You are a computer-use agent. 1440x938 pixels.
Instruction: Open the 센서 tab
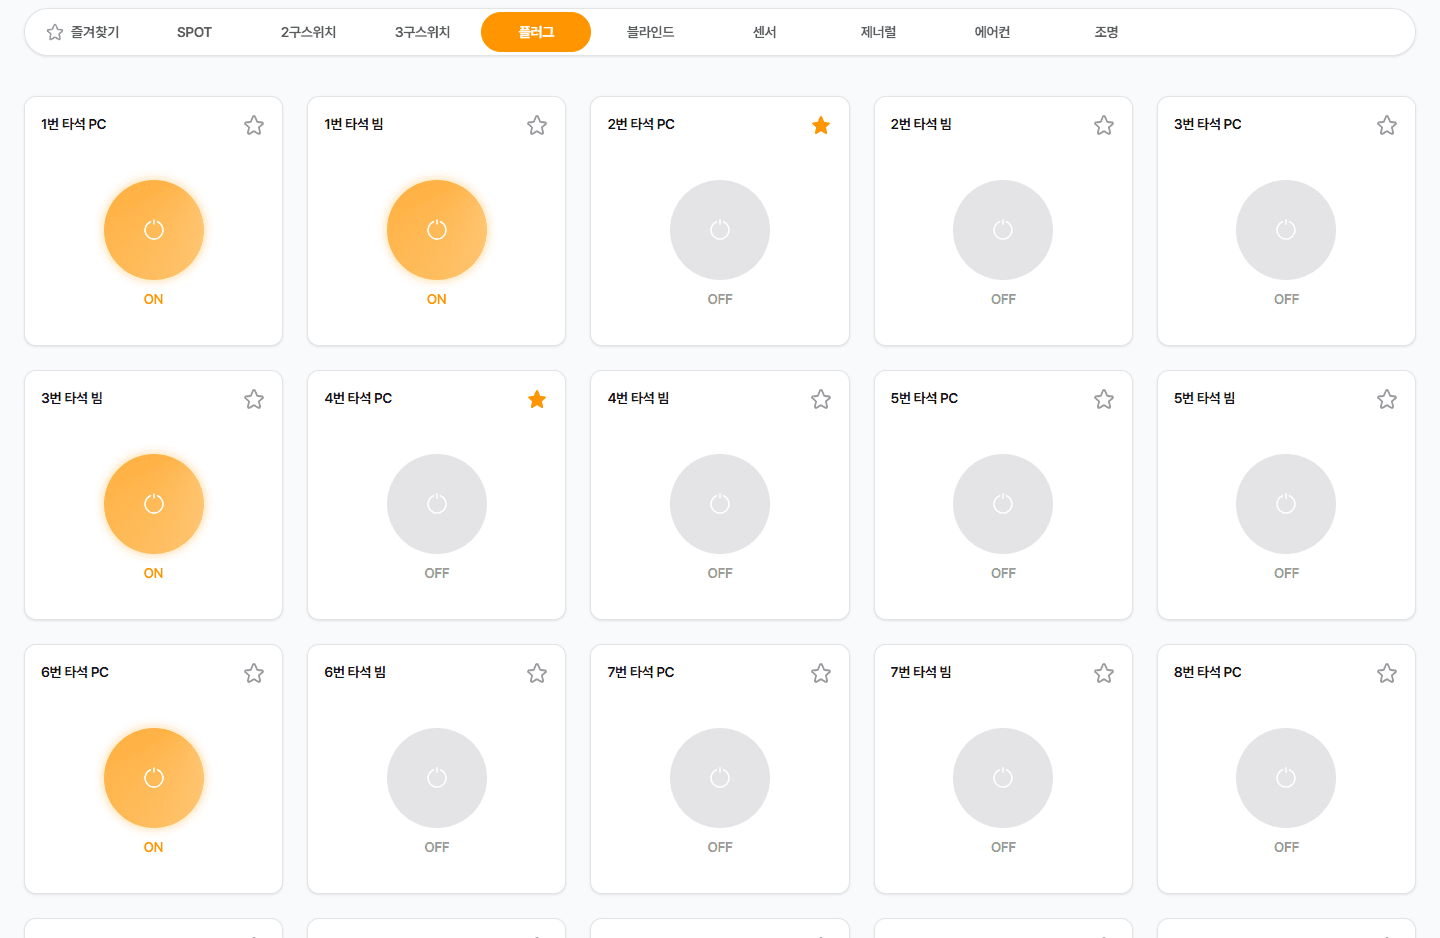pyautogui.click(x=764, y=32)
